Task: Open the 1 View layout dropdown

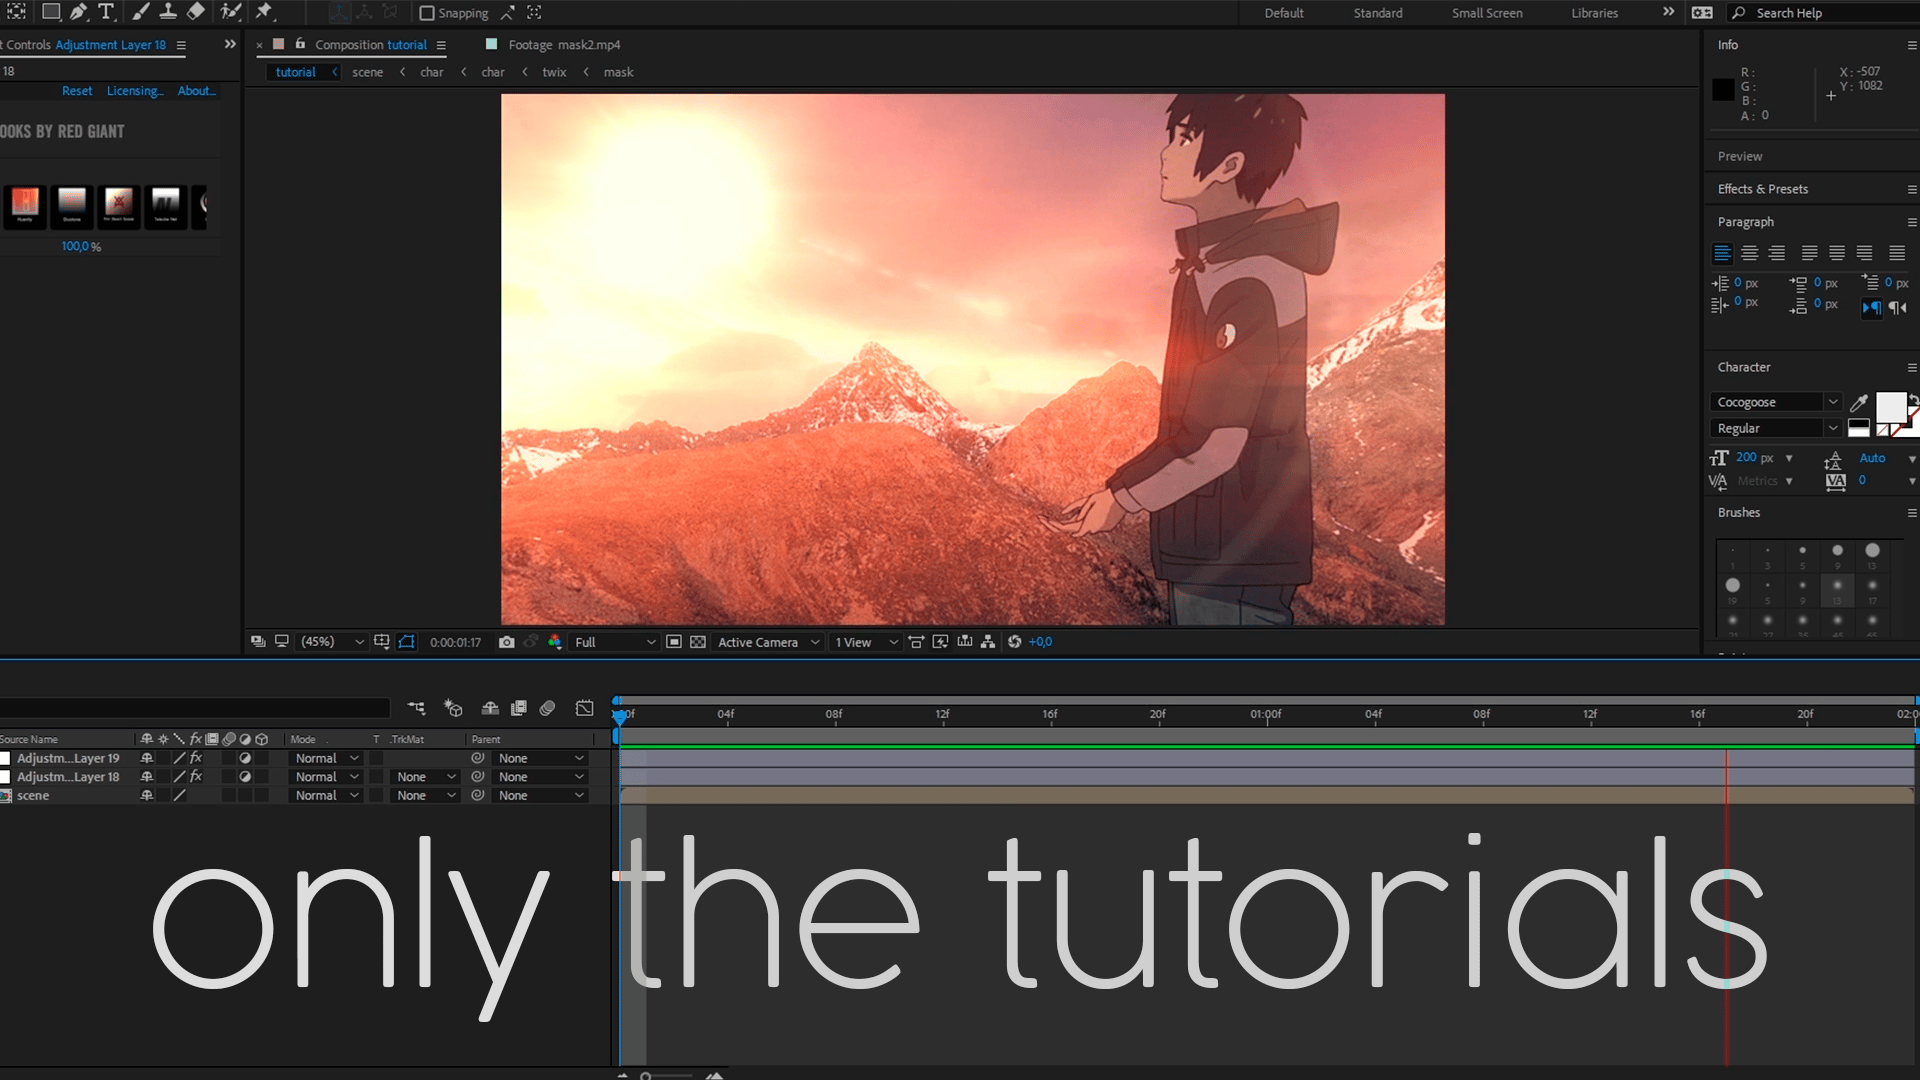Action: [x=866, y=642]
